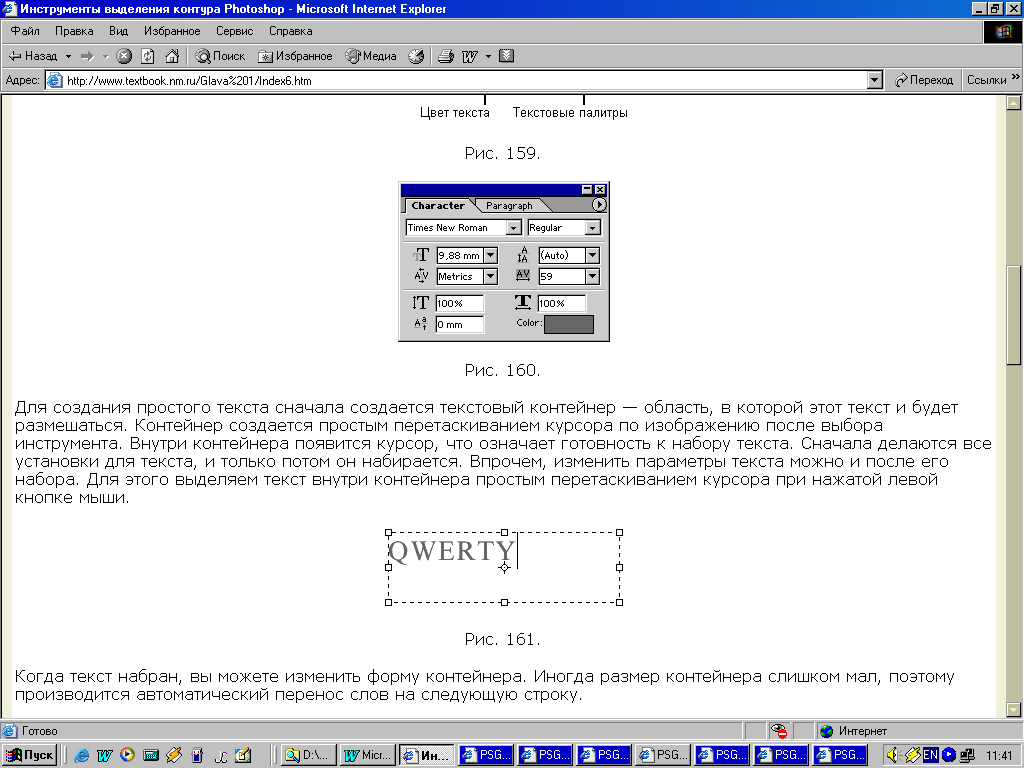Click the baseline shift icon beside 0 mm
The height and width of the screenshot is (768, 1024).
[421, 323]
